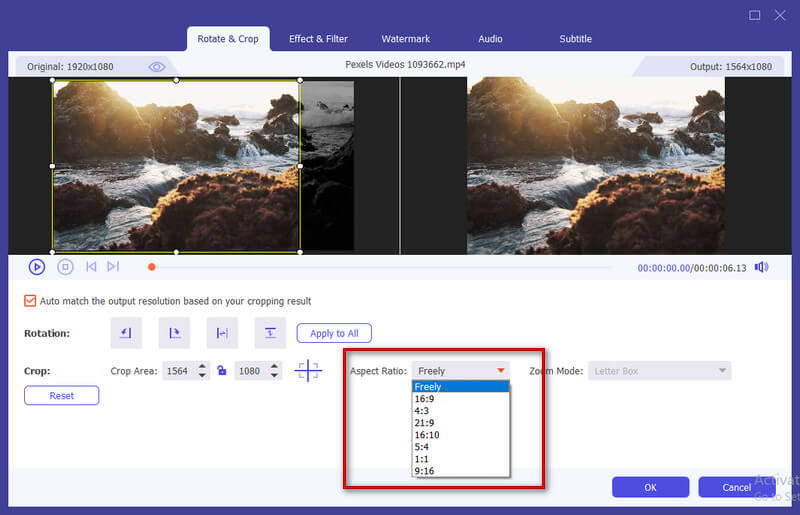This screenshot has width=800, height=515.
Task: Open the Subtitle tab
Action: [576, 39]
